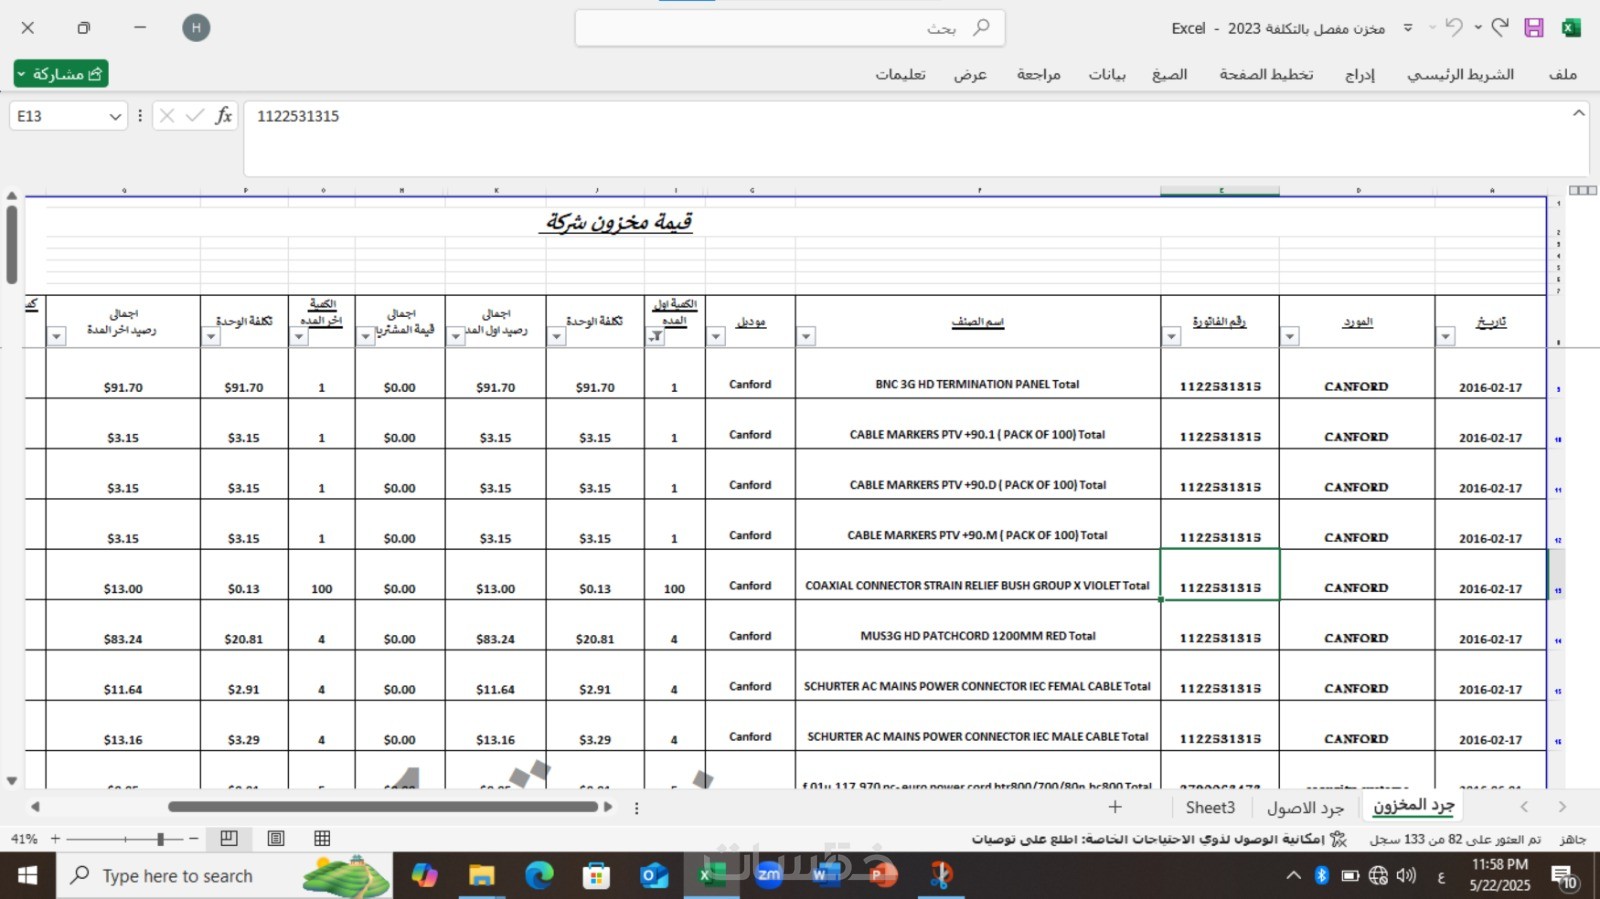Click the Insert Function fx icon
1600x899 pixels.
point(223,116)
